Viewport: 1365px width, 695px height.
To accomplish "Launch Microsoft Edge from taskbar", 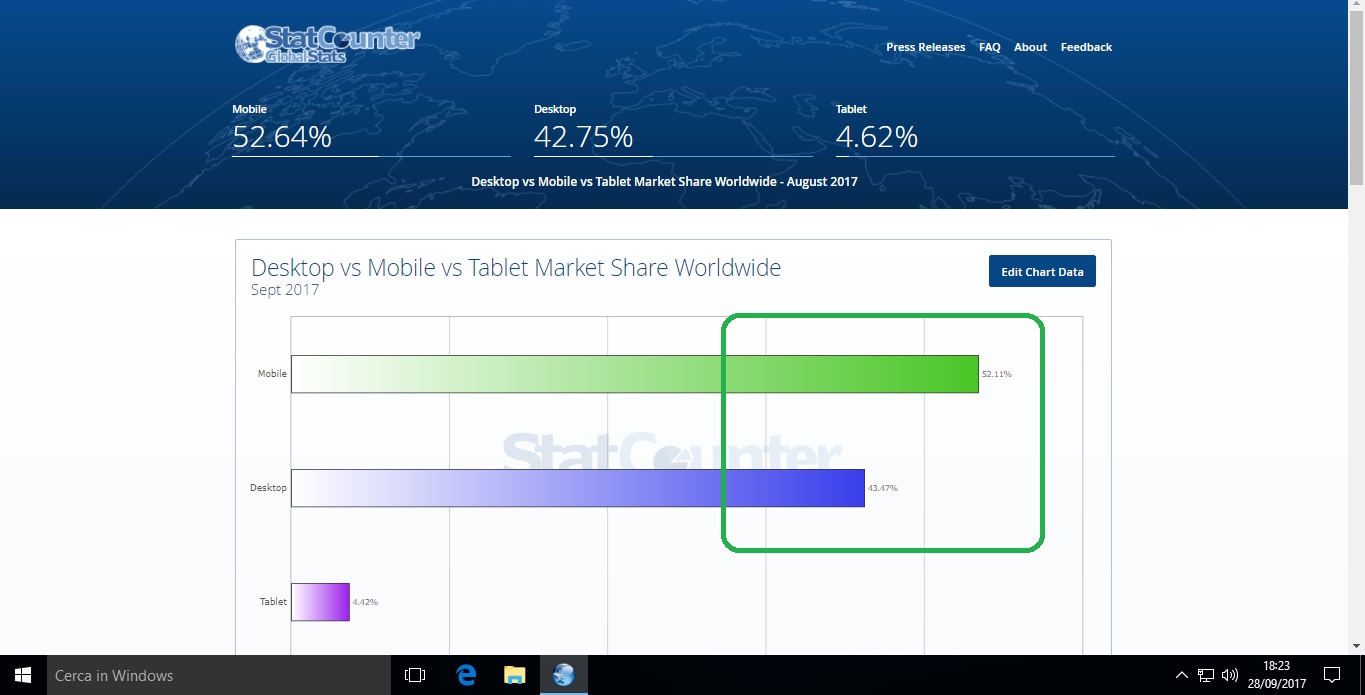I will [466, 675].
